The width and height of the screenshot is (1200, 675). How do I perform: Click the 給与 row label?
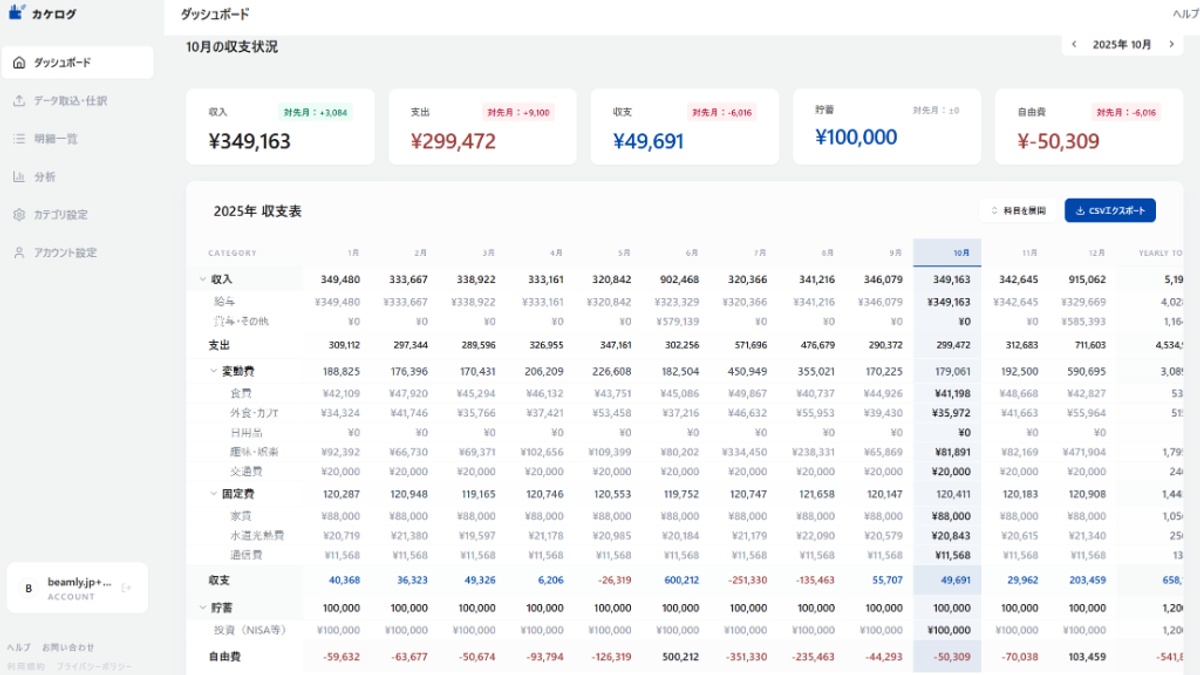coord(224,301)
